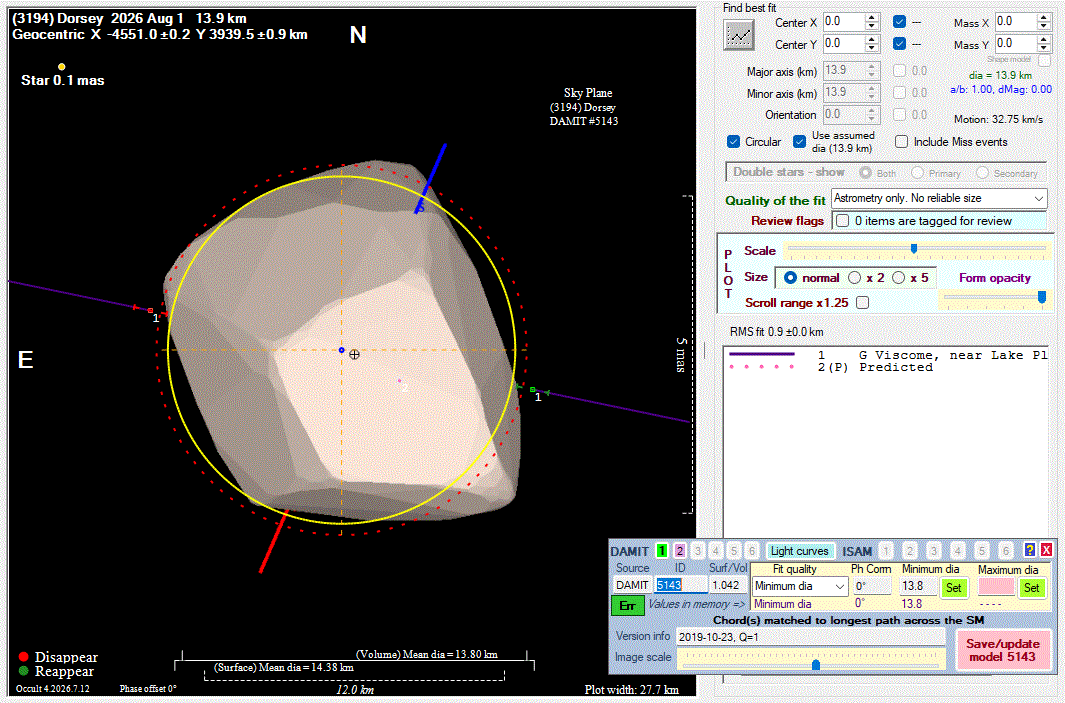The height and width of the screenshot is (703, 1065).
Task: Enable Include Miss events checkbox
Action: coord(901,141)
